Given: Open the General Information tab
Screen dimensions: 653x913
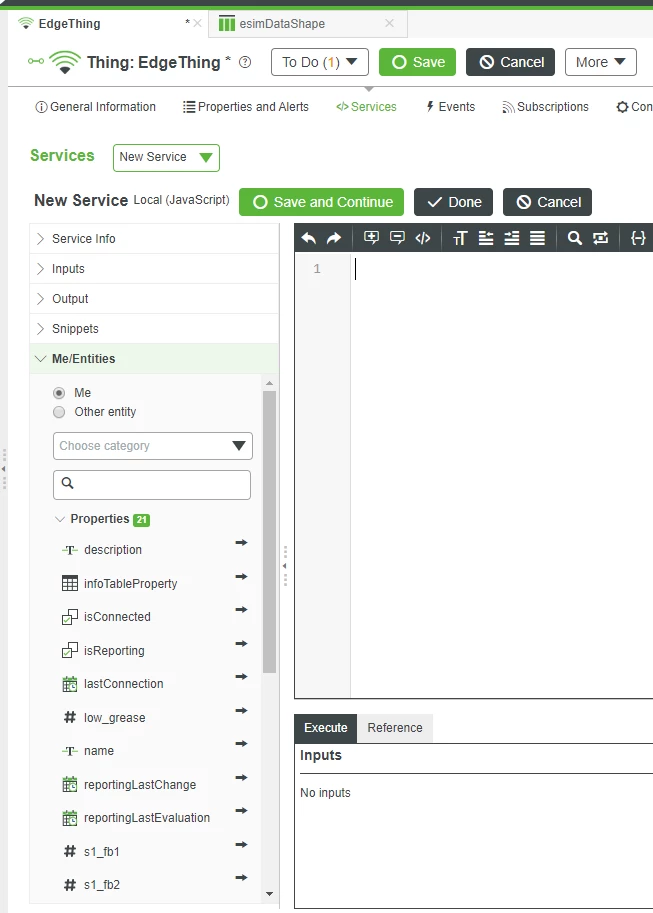Looking at the screenshot, I should click(x=96, y=107).
